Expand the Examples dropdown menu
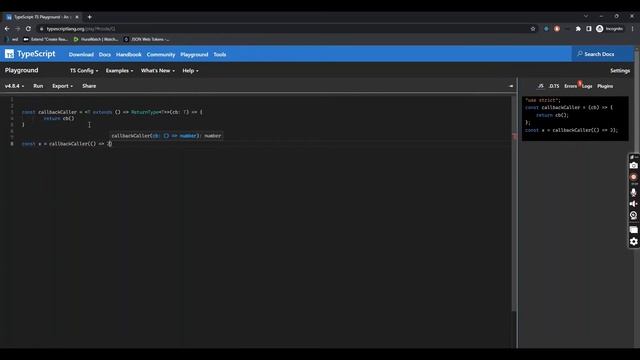This screenshot has height=360, width=640. click(119, 71)
